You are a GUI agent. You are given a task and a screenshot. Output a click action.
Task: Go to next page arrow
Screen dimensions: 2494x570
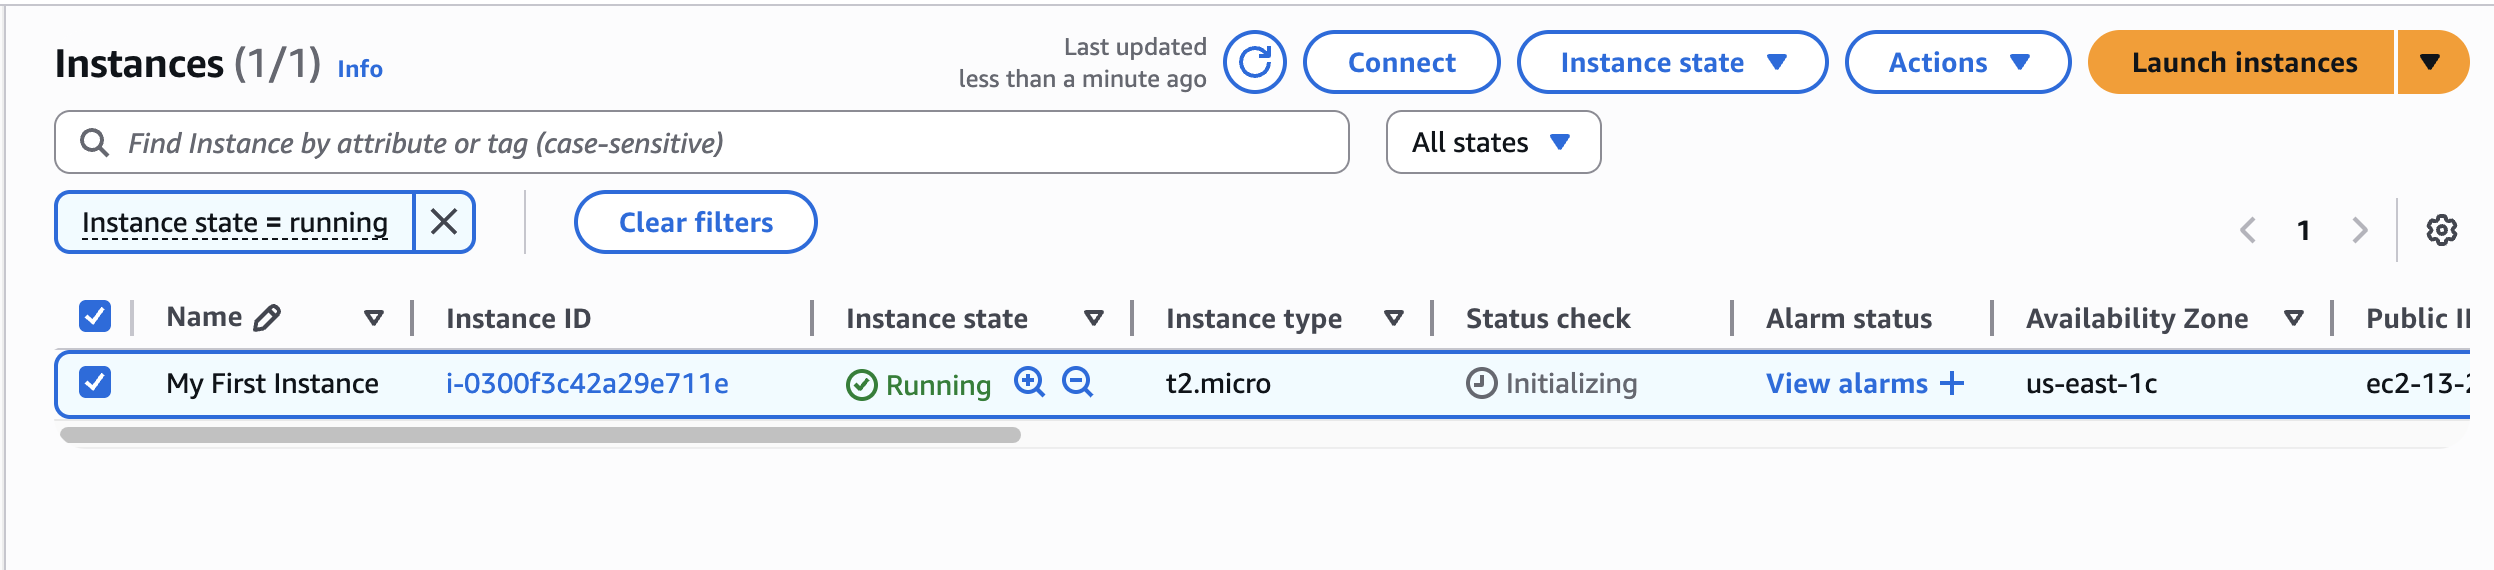2360,230
